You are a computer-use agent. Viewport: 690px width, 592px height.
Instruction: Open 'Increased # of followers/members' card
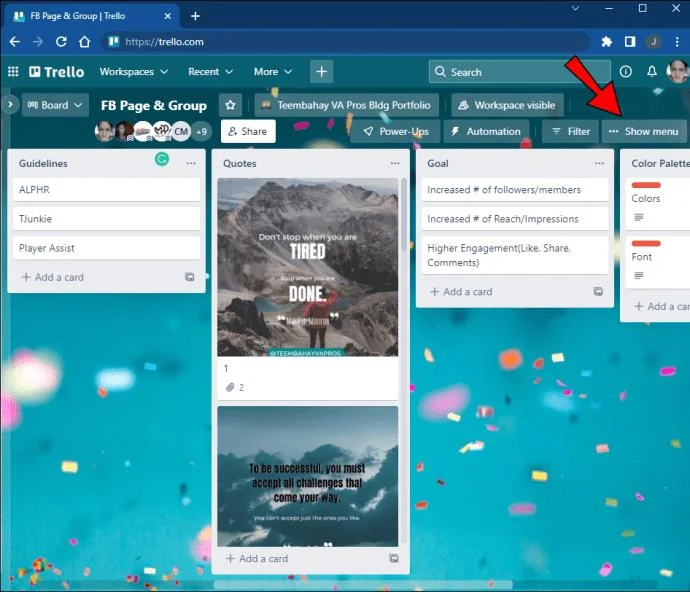click(x=515, y=190)
